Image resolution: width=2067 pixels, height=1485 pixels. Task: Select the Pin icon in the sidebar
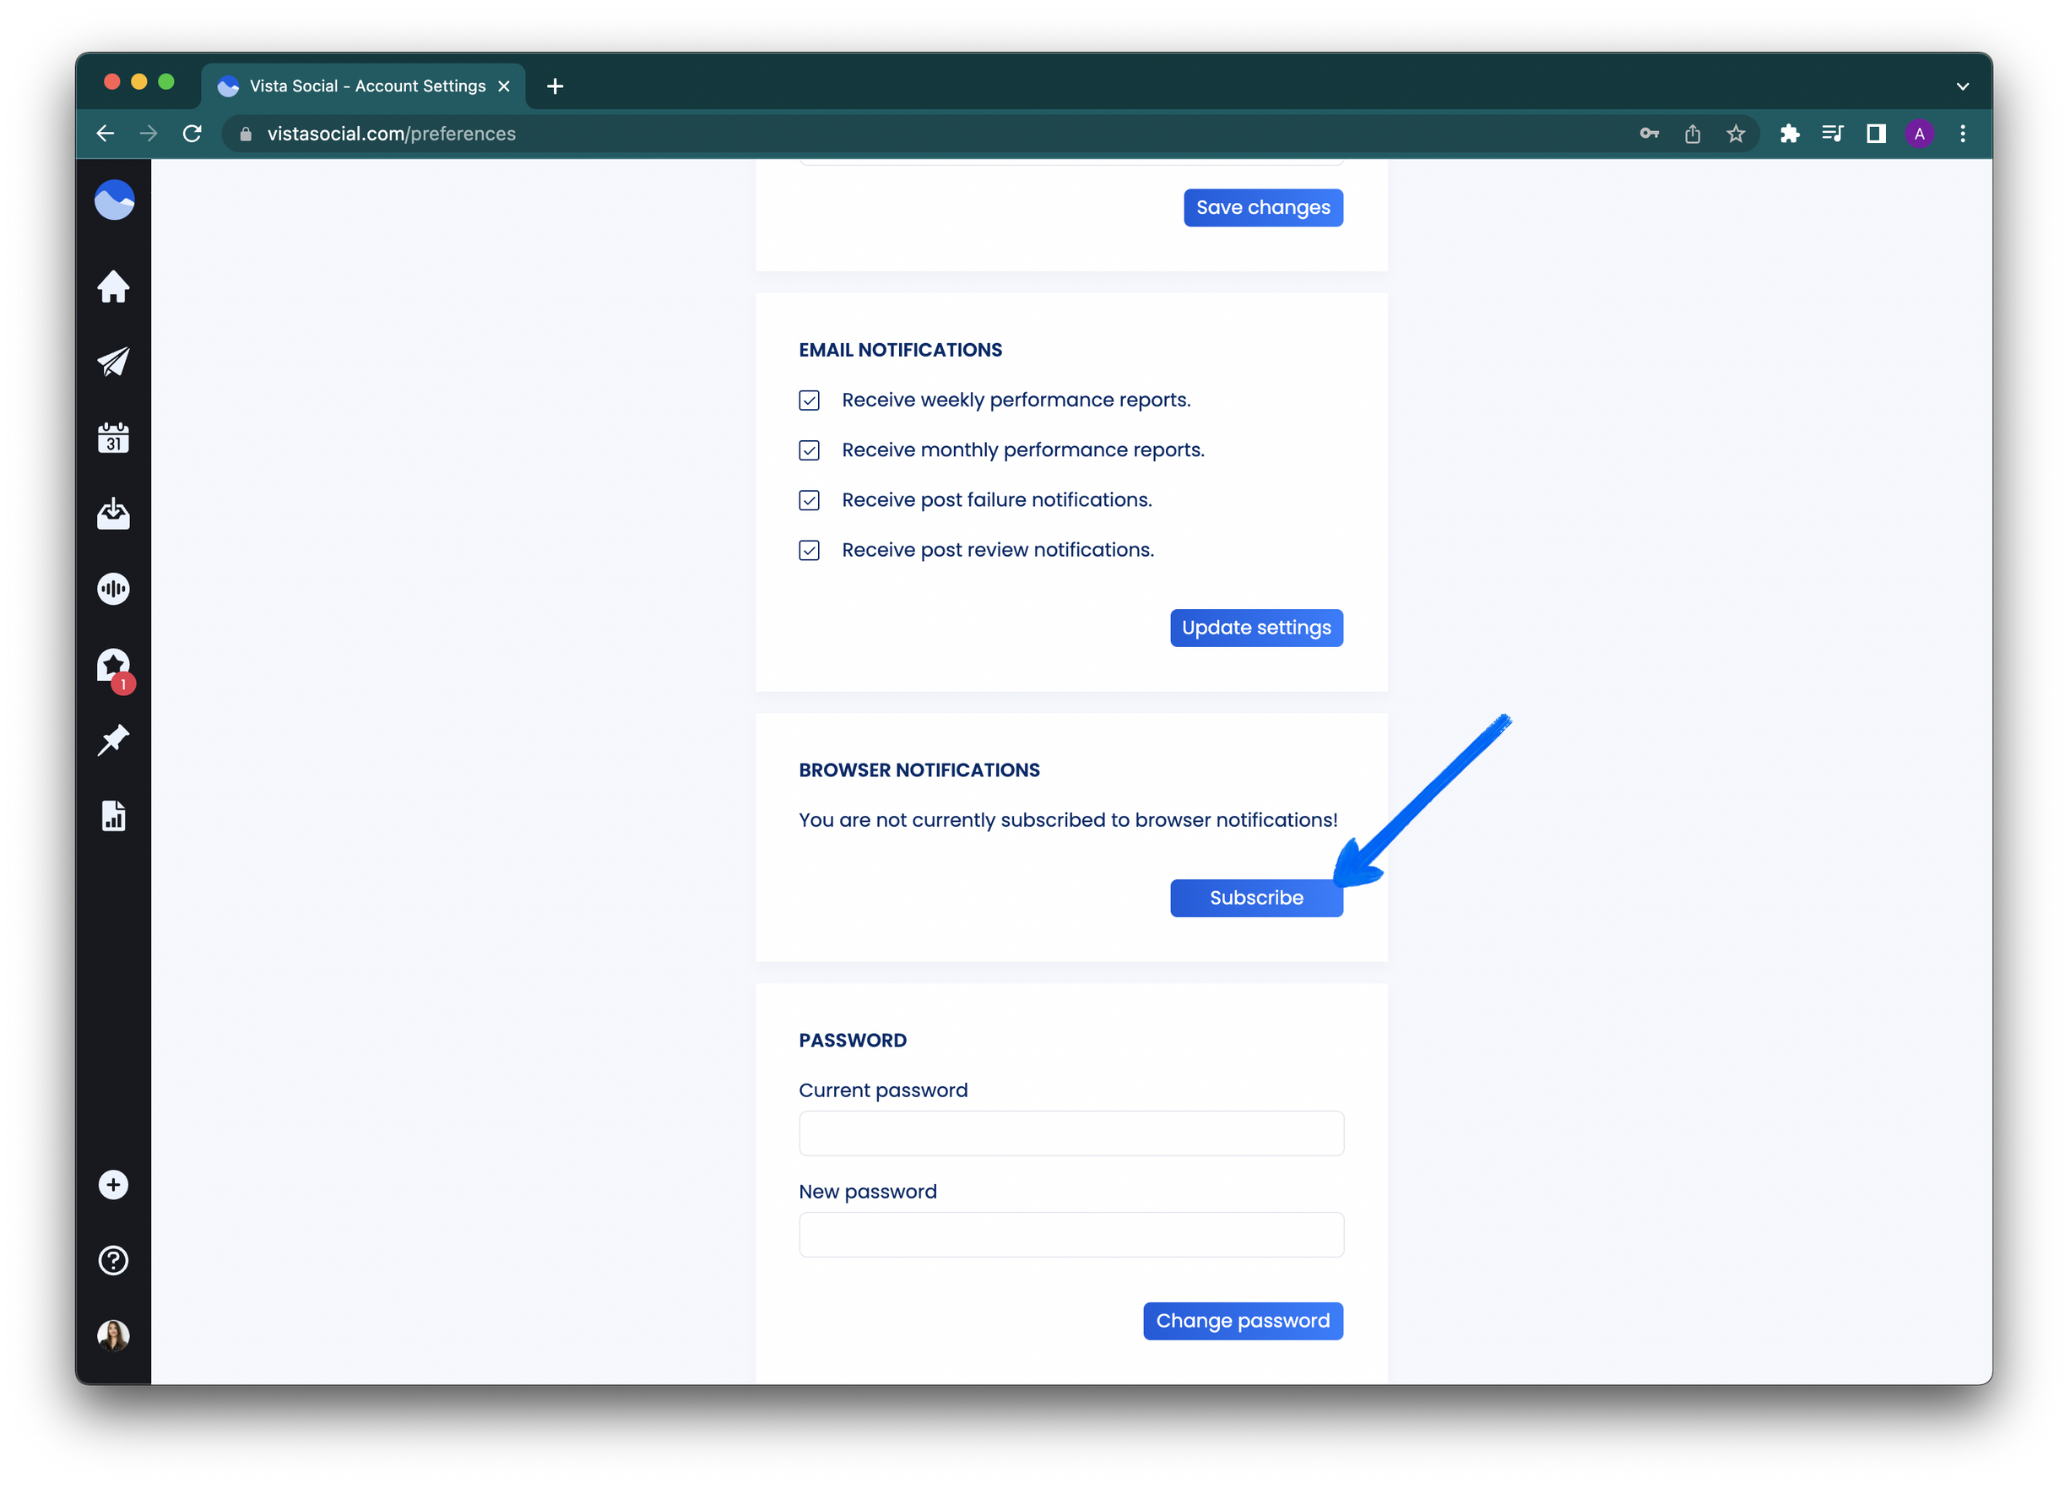113,740
